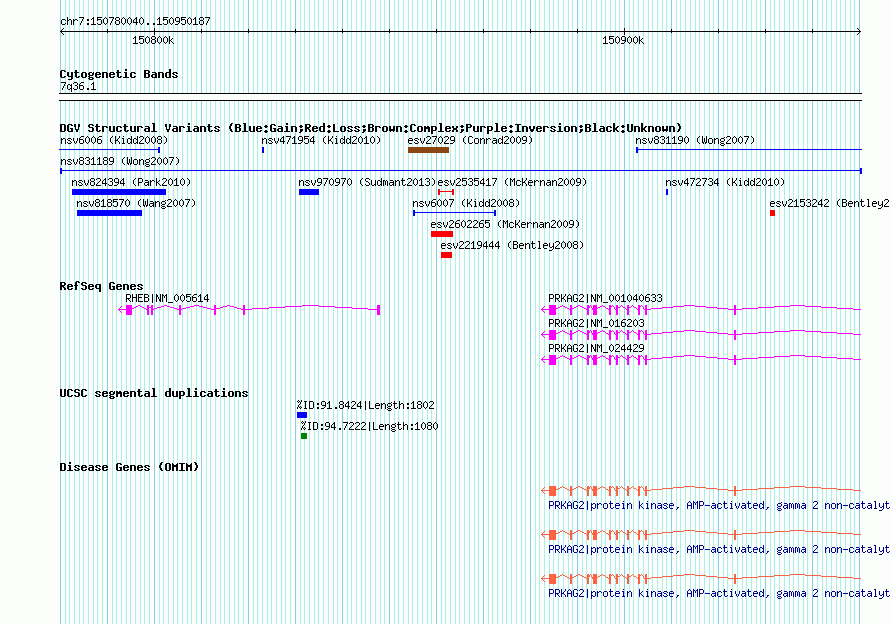Click the brown esv27029 complex variant bar

point(429,150)
